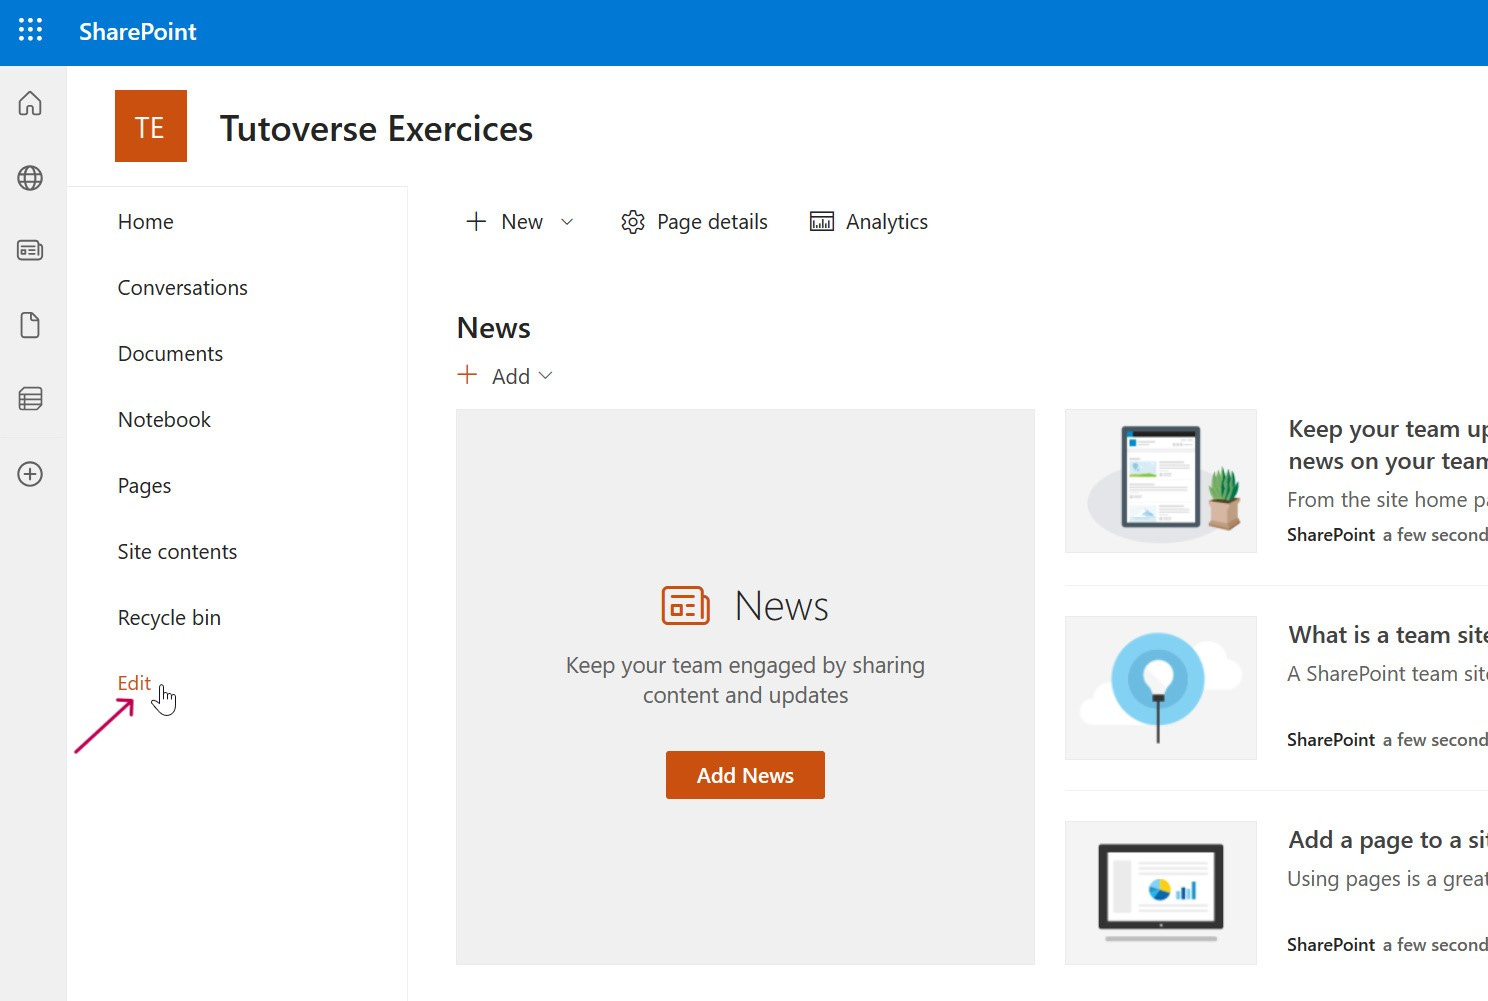Click the Page details gear icon
Image resolution: width=1488 pixels, height=1001 pixels.
(633, 222)
